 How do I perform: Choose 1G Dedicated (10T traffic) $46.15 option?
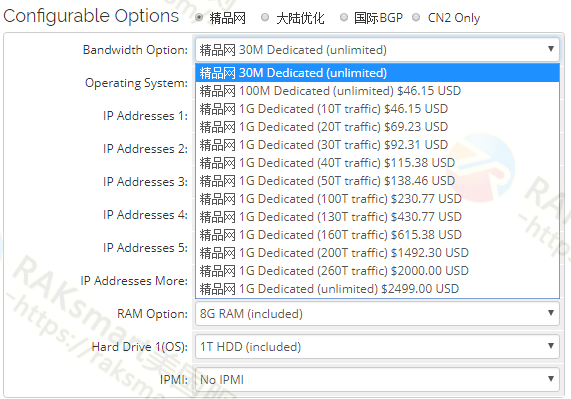(377, 109)
